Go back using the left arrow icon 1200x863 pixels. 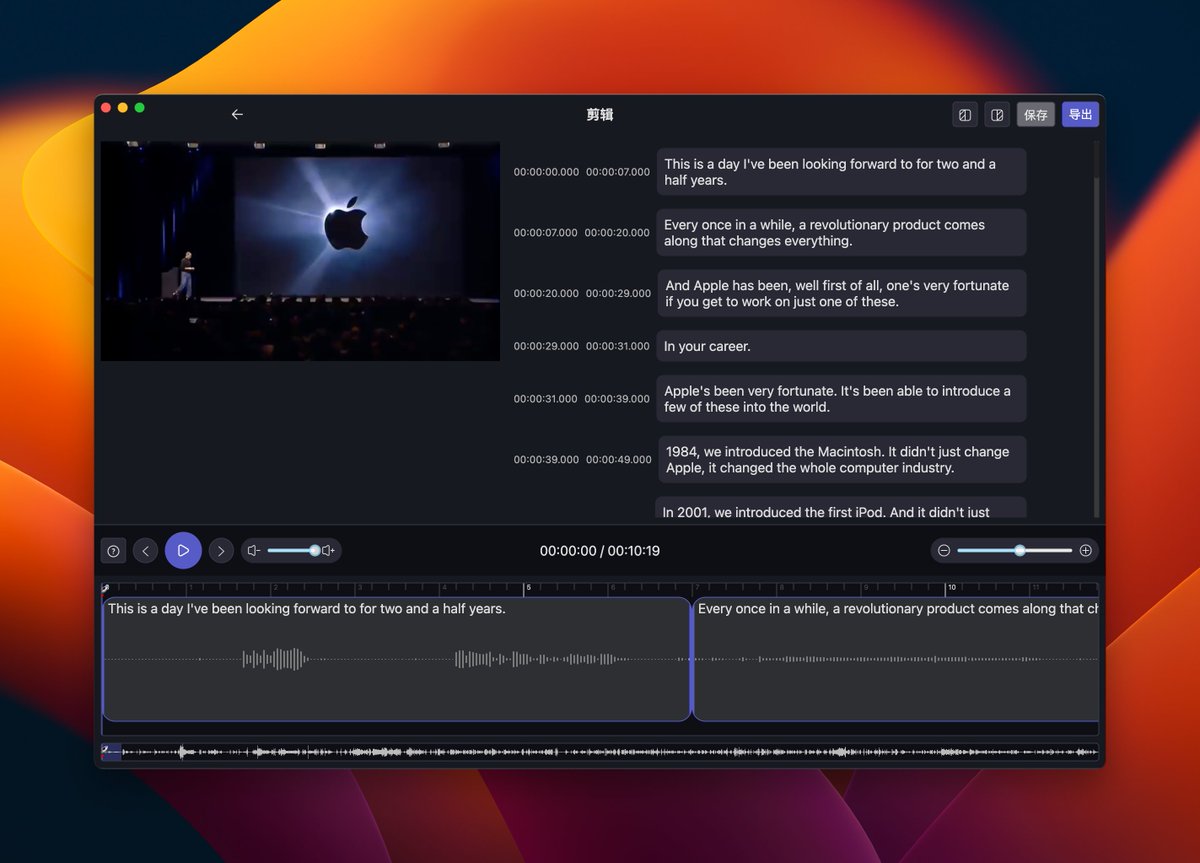pyautogui.click(x=237, y=115)
